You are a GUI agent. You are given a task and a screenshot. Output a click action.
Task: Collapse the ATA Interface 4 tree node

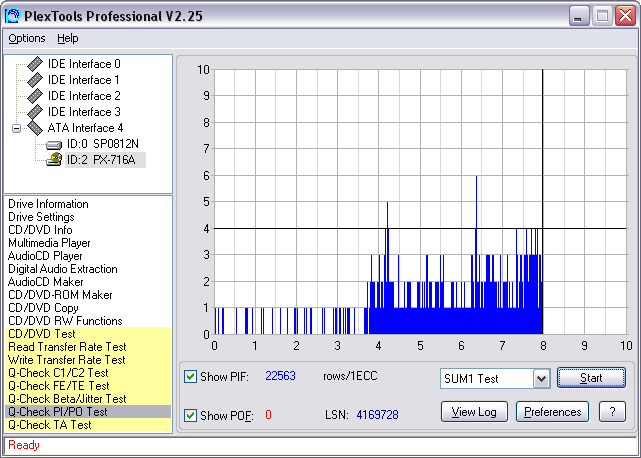[16, 128]
